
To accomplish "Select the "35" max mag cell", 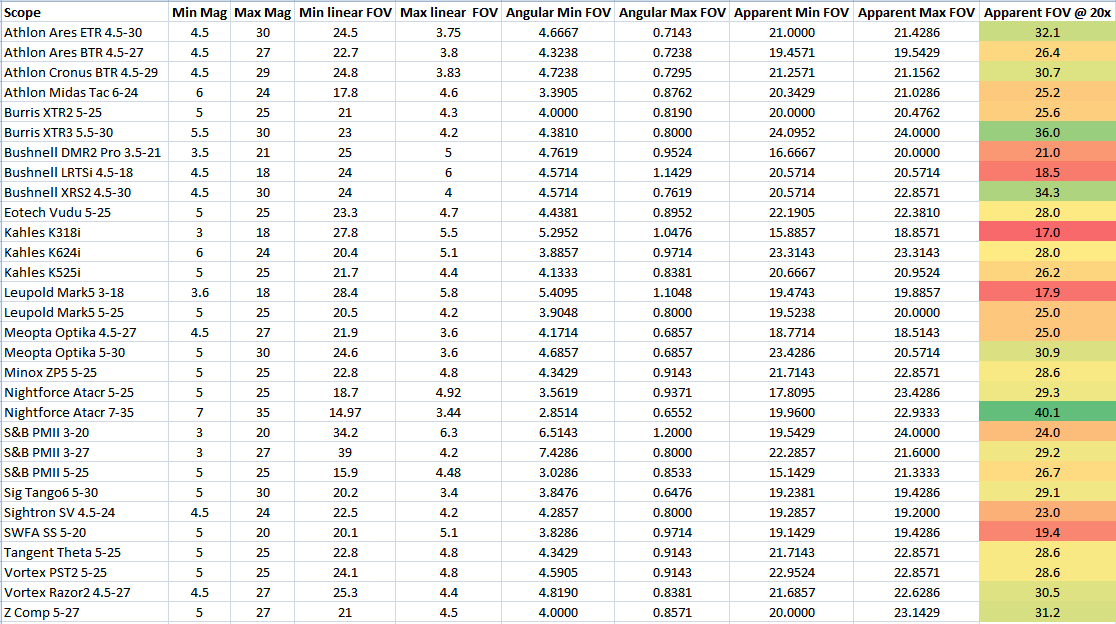I will tap(263, 412).
